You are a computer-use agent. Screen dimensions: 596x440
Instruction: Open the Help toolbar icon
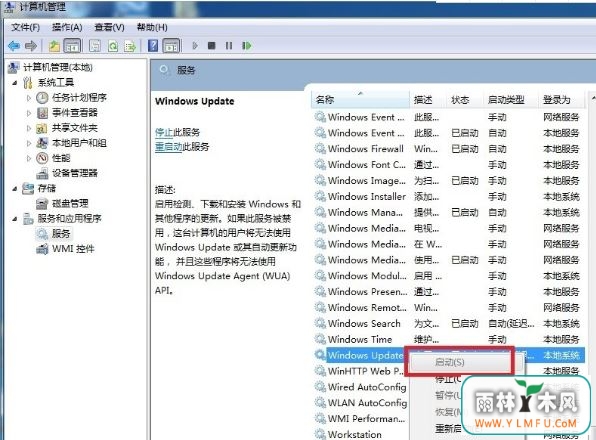[153, 46]
